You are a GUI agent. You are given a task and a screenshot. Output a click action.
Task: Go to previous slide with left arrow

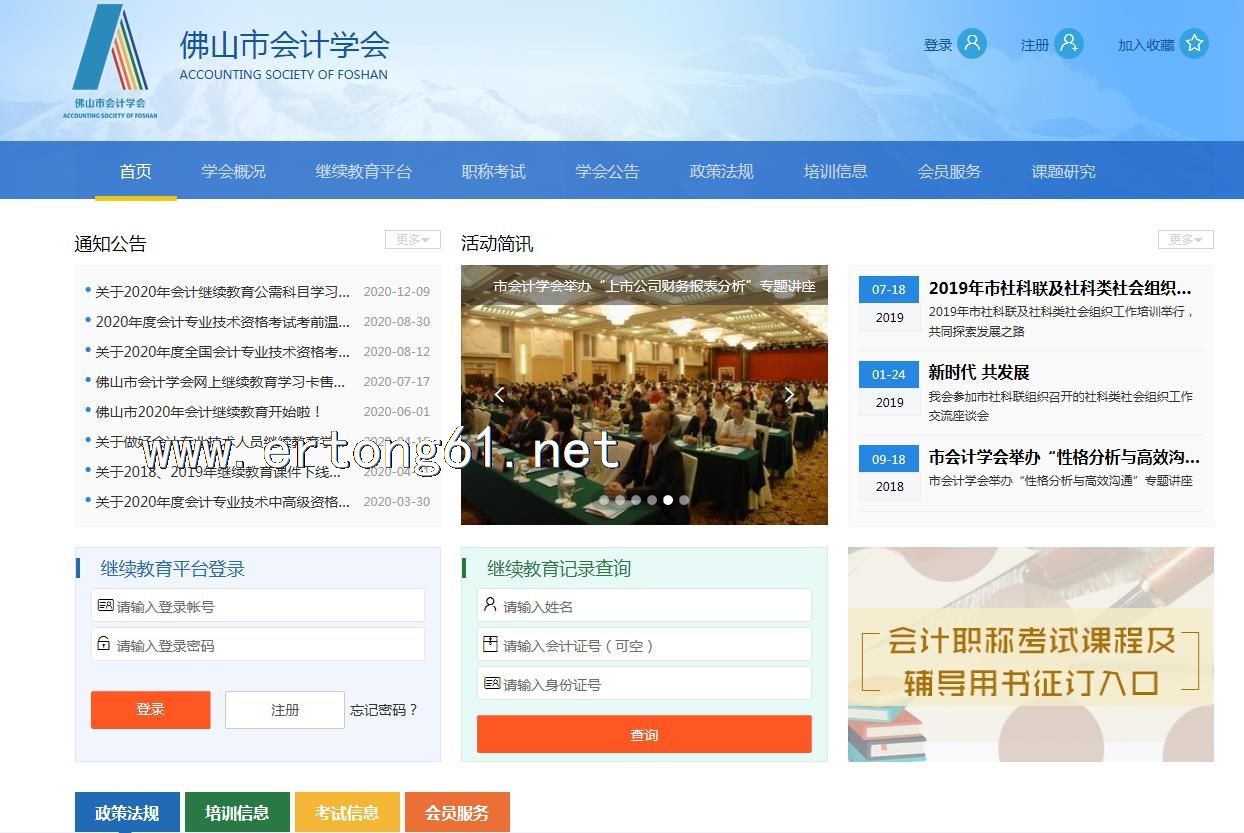click(499, 394)
